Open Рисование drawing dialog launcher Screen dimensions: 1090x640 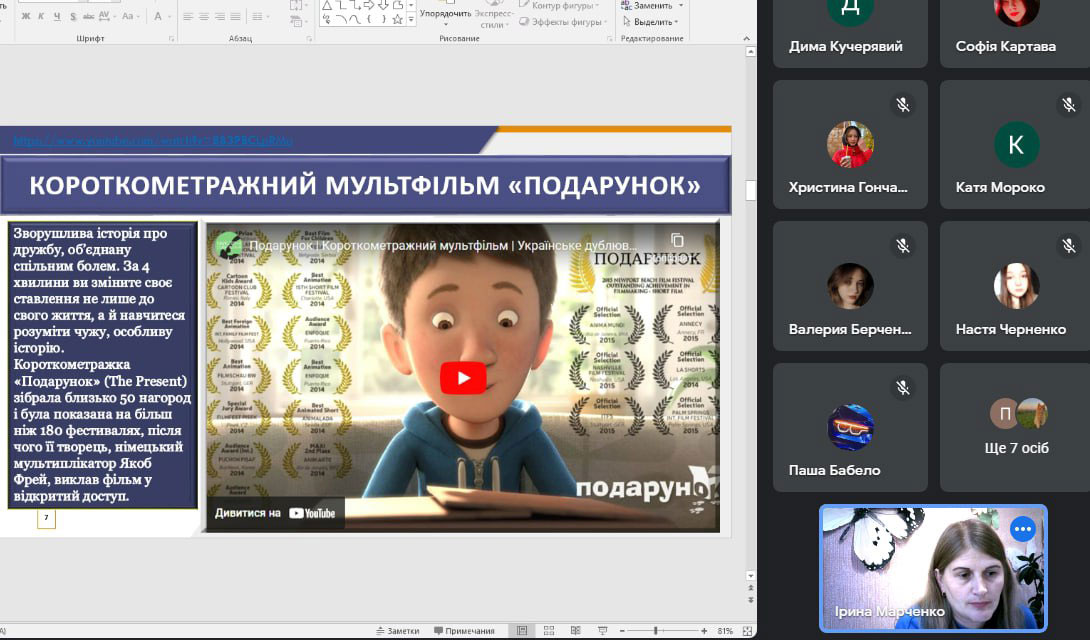tap(609, 39)
